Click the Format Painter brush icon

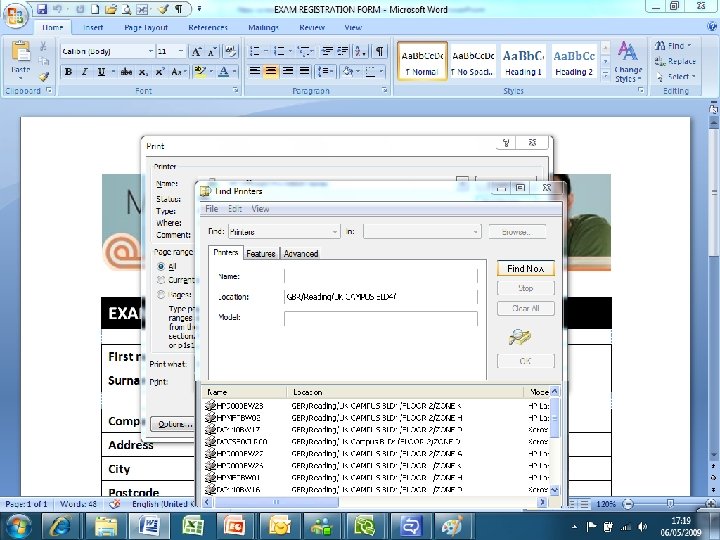[44, 77]
